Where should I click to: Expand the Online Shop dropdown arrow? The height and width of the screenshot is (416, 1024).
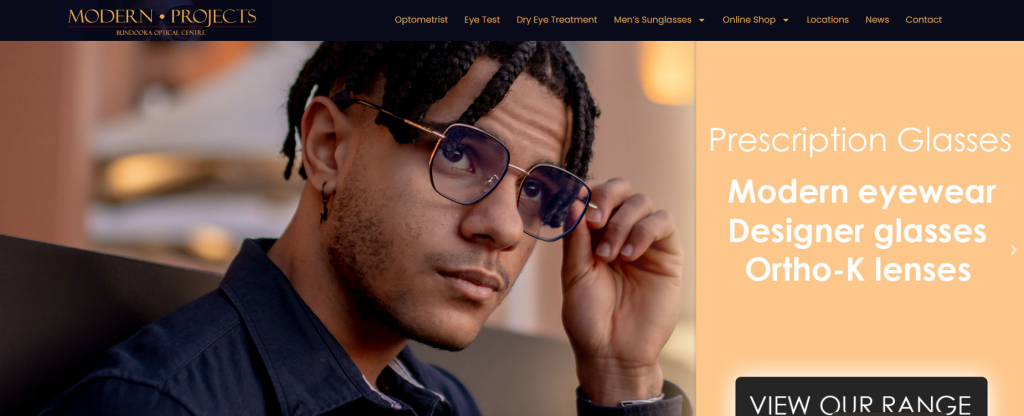pos(786,20)
